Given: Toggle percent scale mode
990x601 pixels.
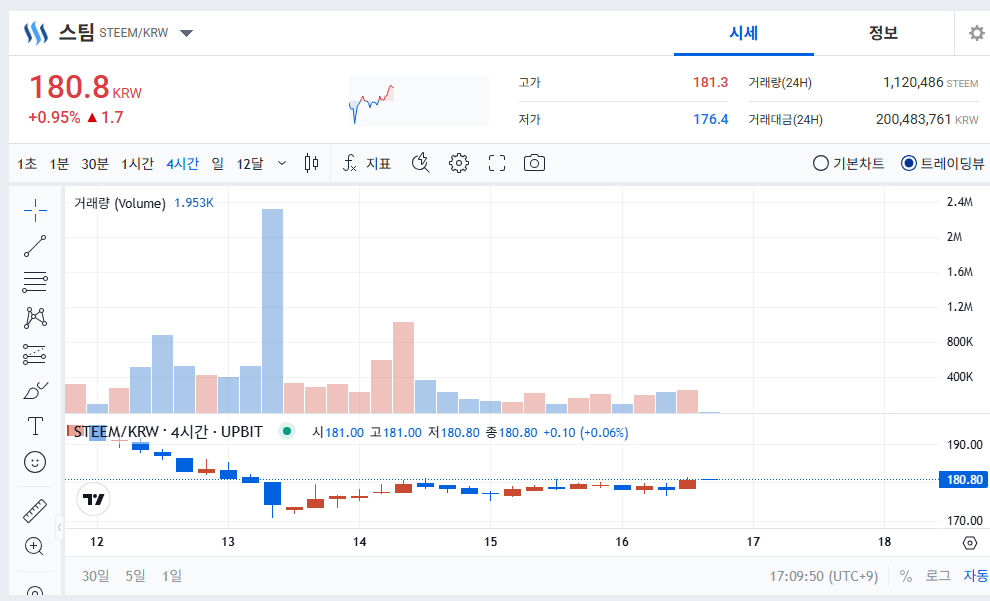Looking at the screenshot, I should 906,576.
